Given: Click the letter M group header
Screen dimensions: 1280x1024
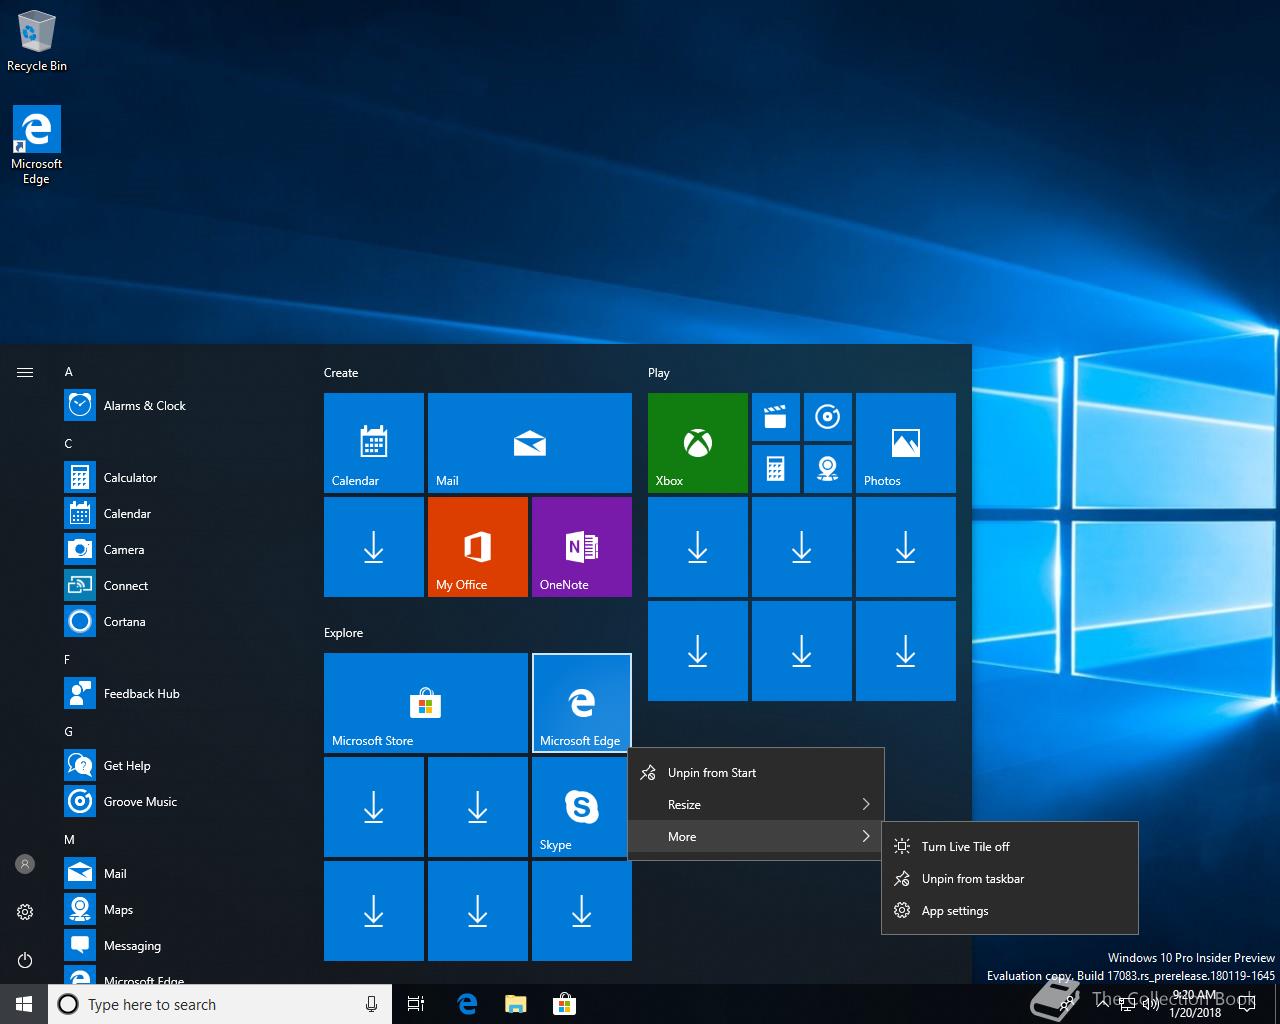Looking at the screenshot, I should [70, 840].
